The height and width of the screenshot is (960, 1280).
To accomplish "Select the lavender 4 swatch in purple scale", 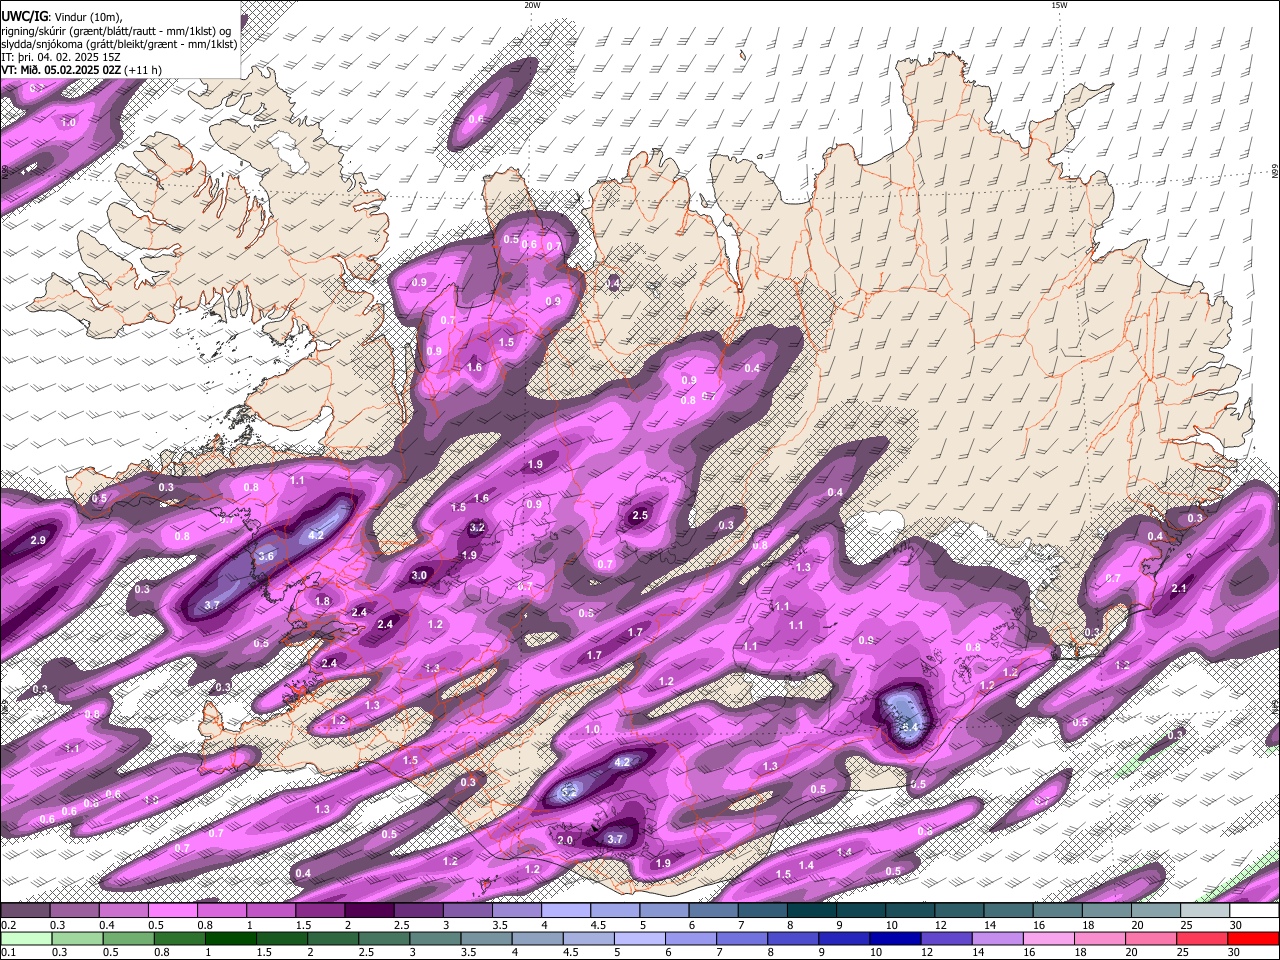I will [565, 911].
